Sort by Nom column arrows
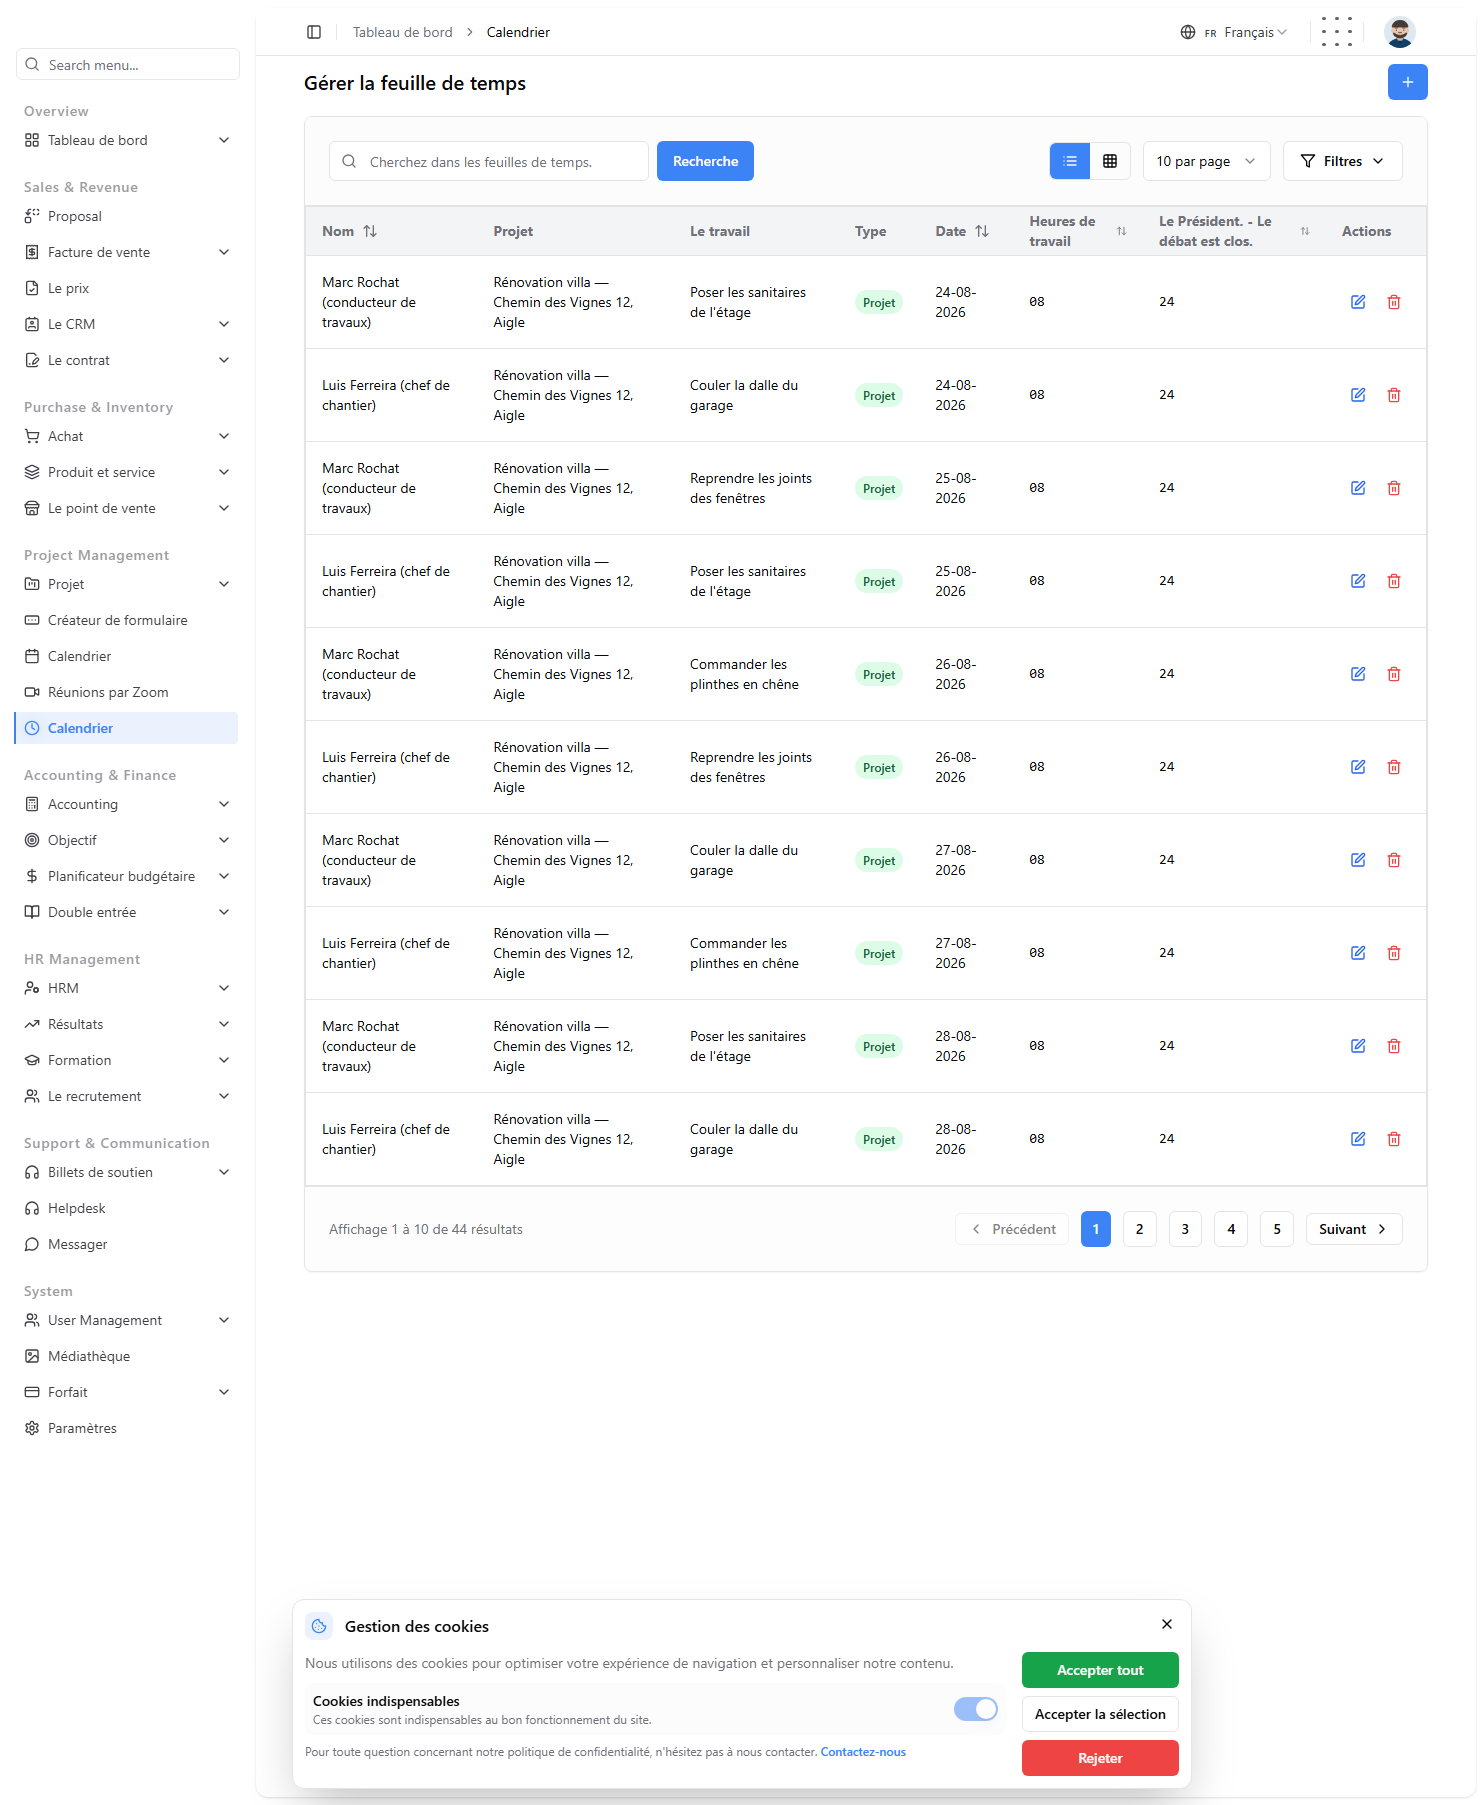This screenshot has height=1805, width=1484. tap(370, 231)
